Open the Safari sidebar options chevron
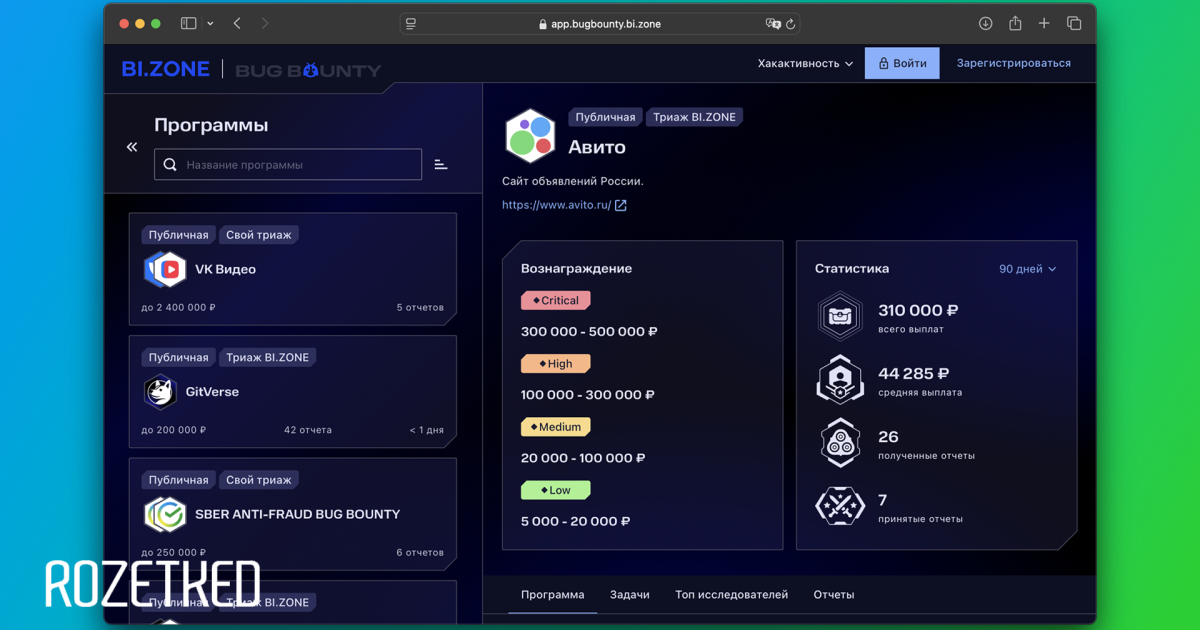 (210, 24)
